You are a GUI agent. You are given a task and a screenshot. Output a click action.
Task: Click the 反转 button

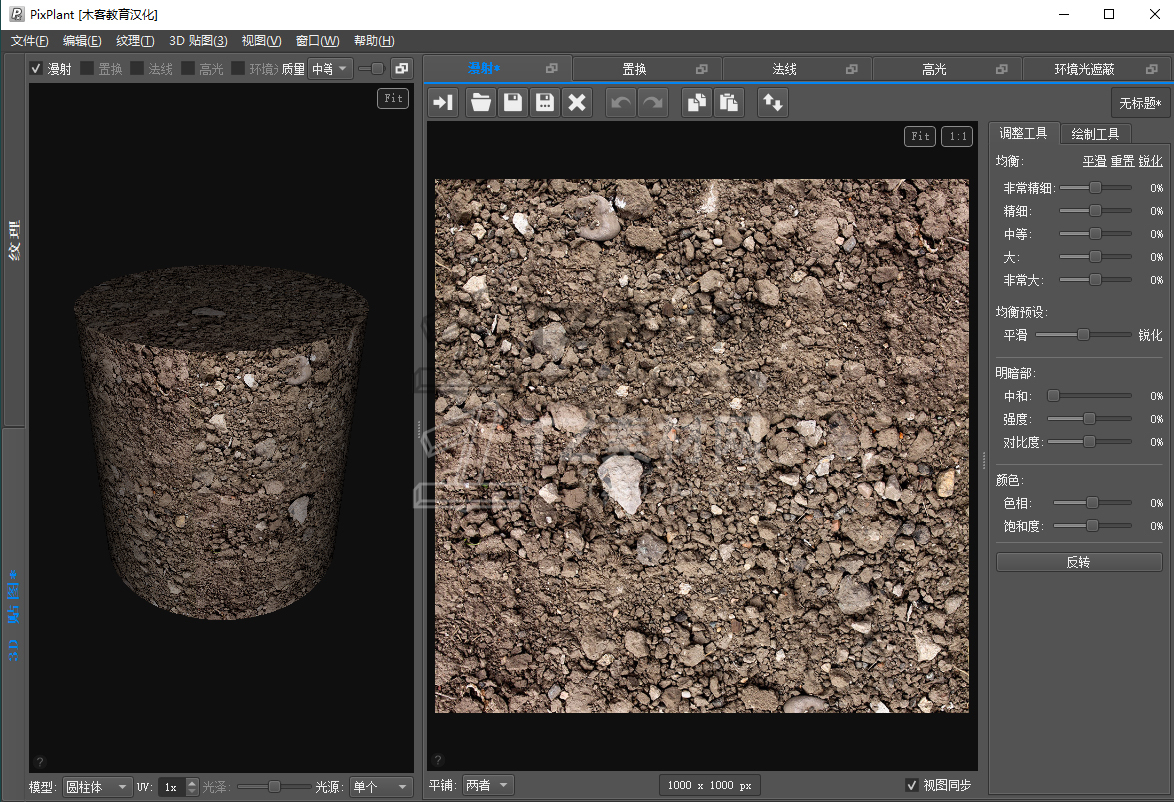tap(1078, 562)
